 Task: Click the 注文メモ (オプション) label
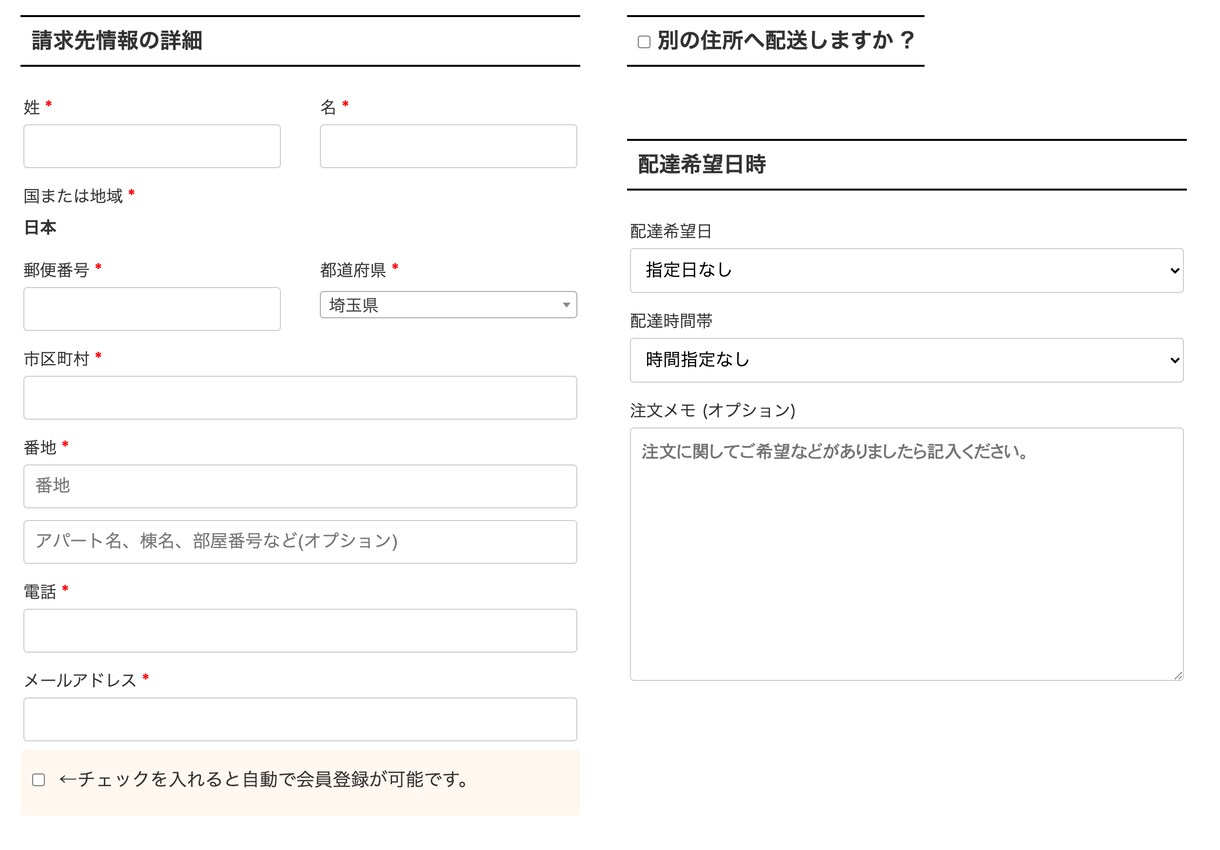pos(713,411)
